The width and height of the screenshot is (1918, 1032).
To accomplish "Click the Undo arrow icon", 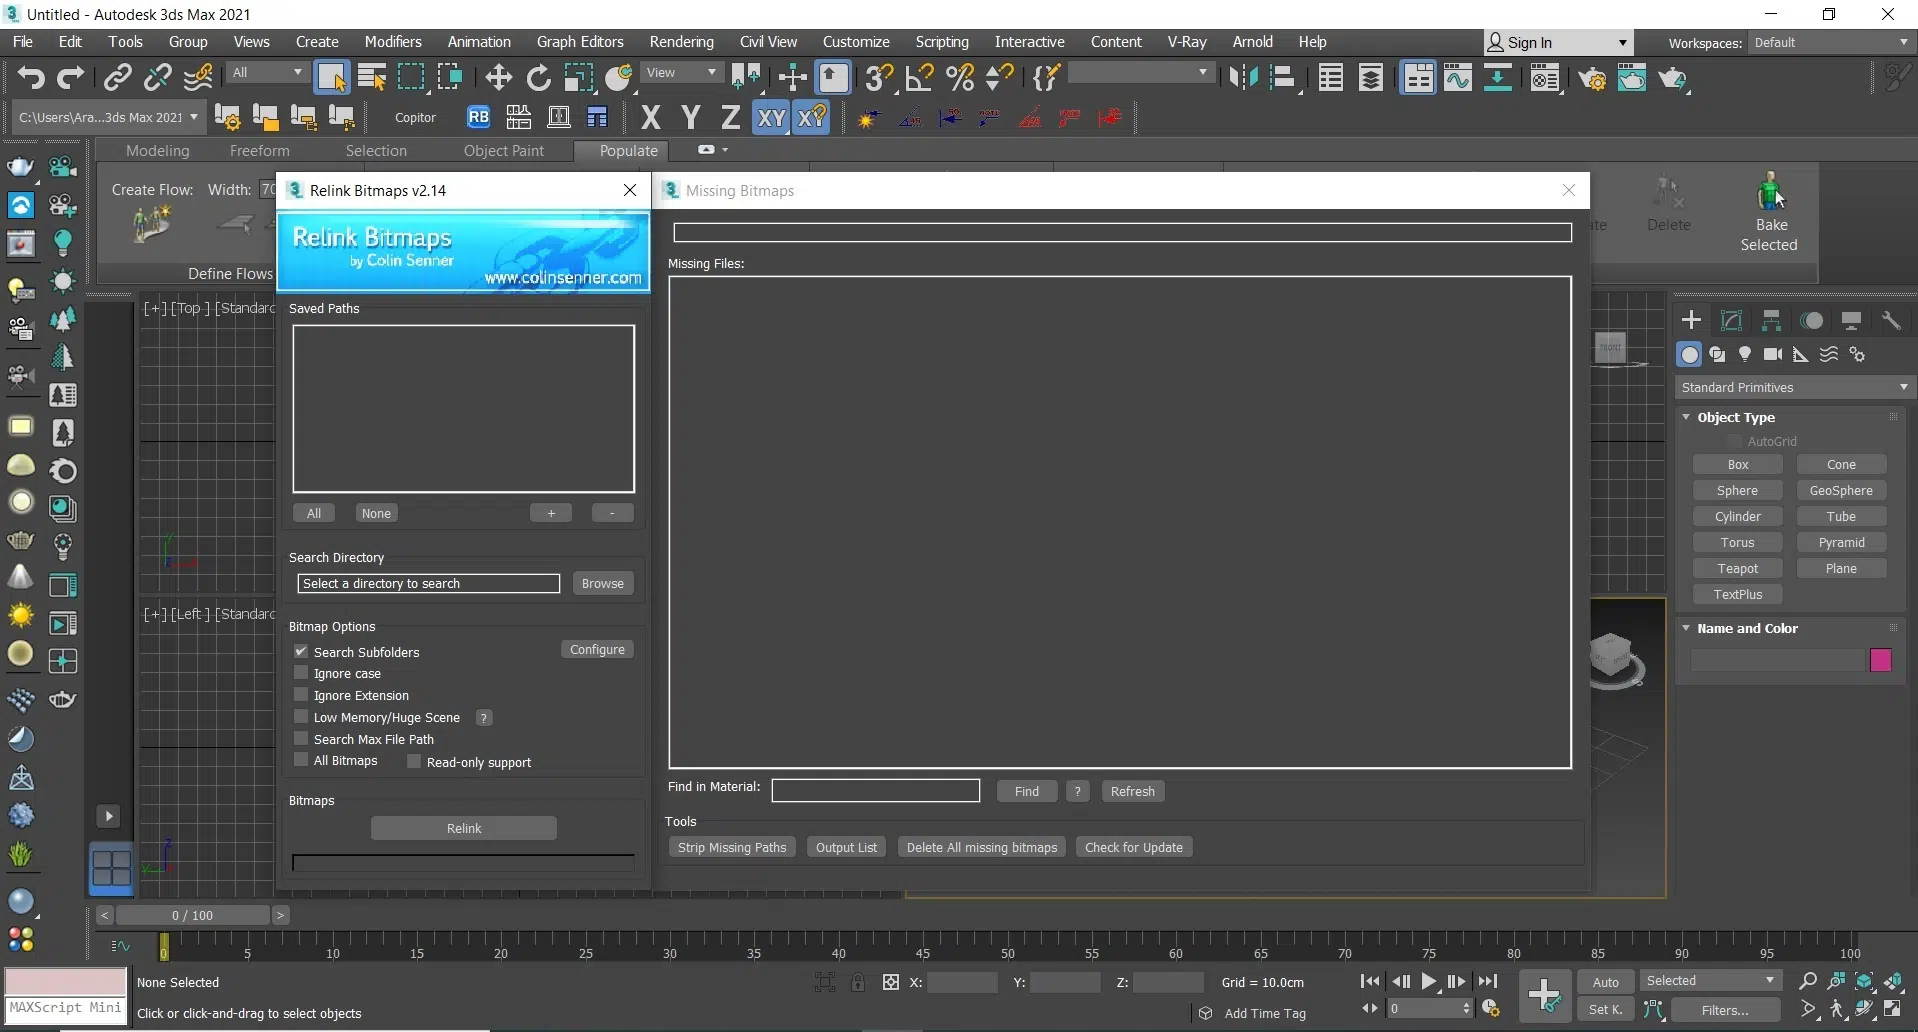I will click(31, 78).
